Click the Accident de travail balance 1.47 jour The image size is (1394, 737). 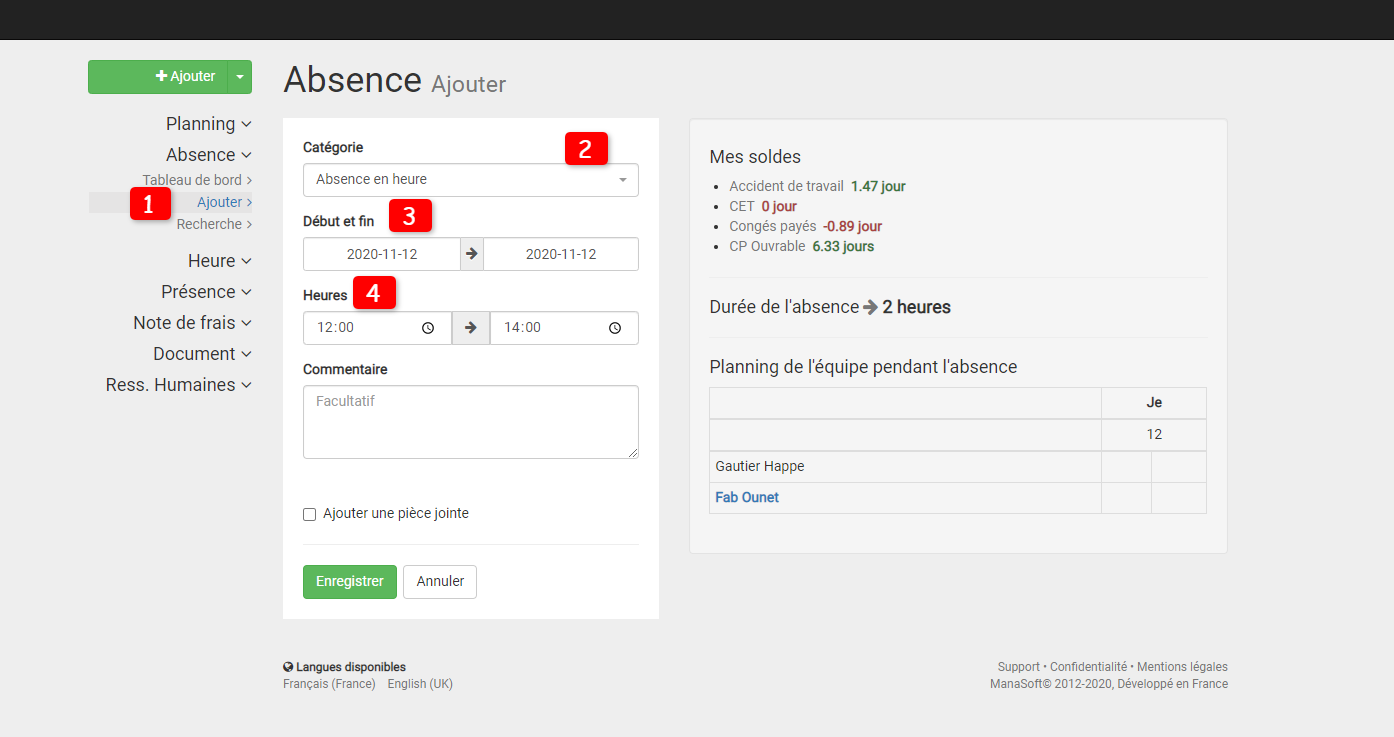click(x=878, y=187)
